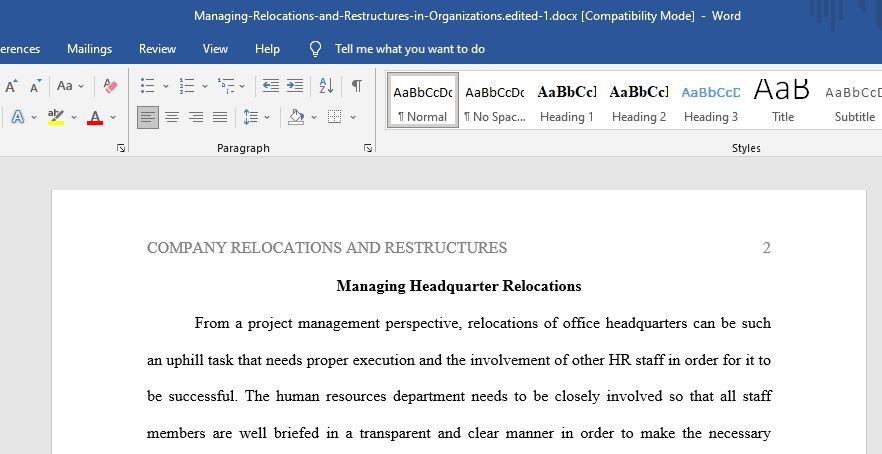Click the Managing Headquarter Relocations heading
This screenshot has height=454, width=882.
tap(458, 286)
